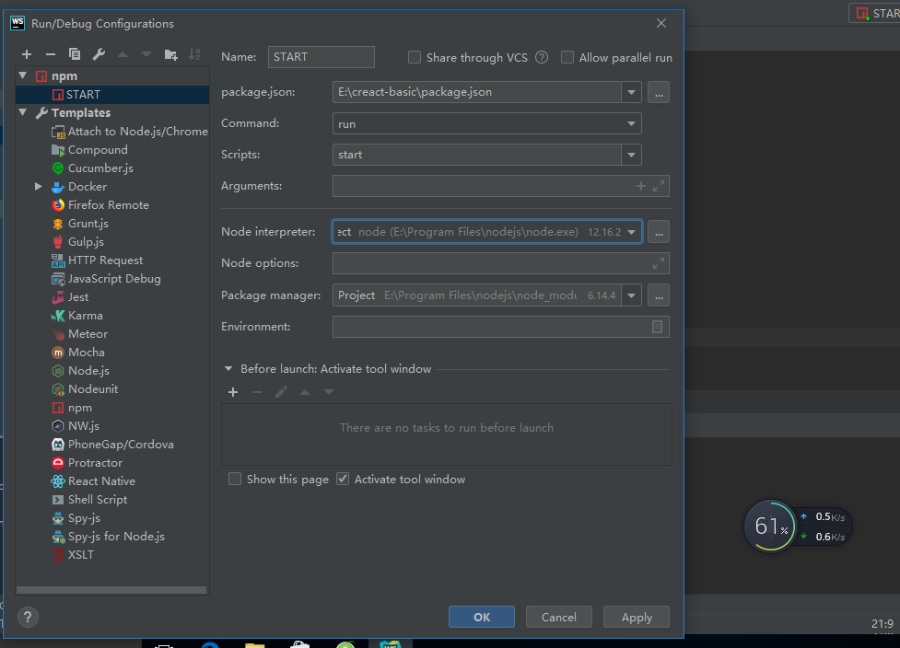
Task: Click the Apply button
Action: pos(636,617)
